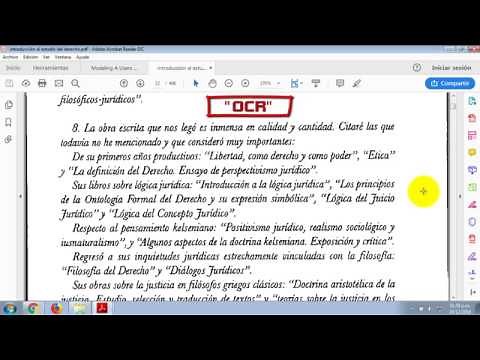Switch to the Inicio tab

coord(13,68)
